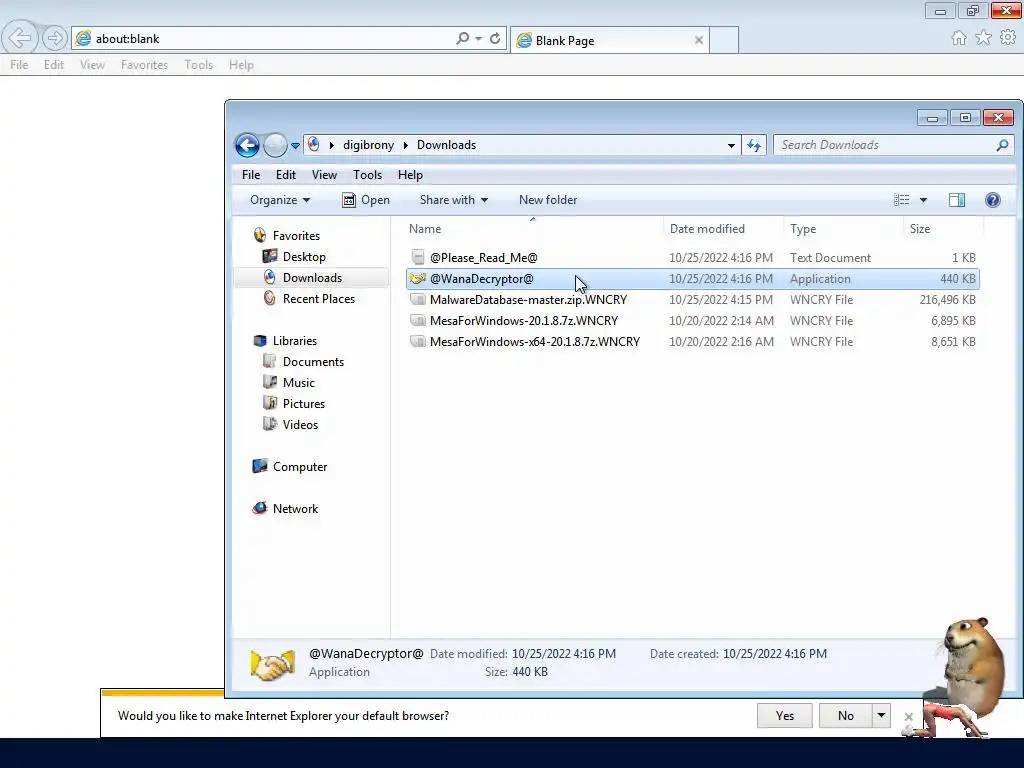Screen dimensions: 1024x768
Task: Open the Documents library
Action: [x=313, y=362]
